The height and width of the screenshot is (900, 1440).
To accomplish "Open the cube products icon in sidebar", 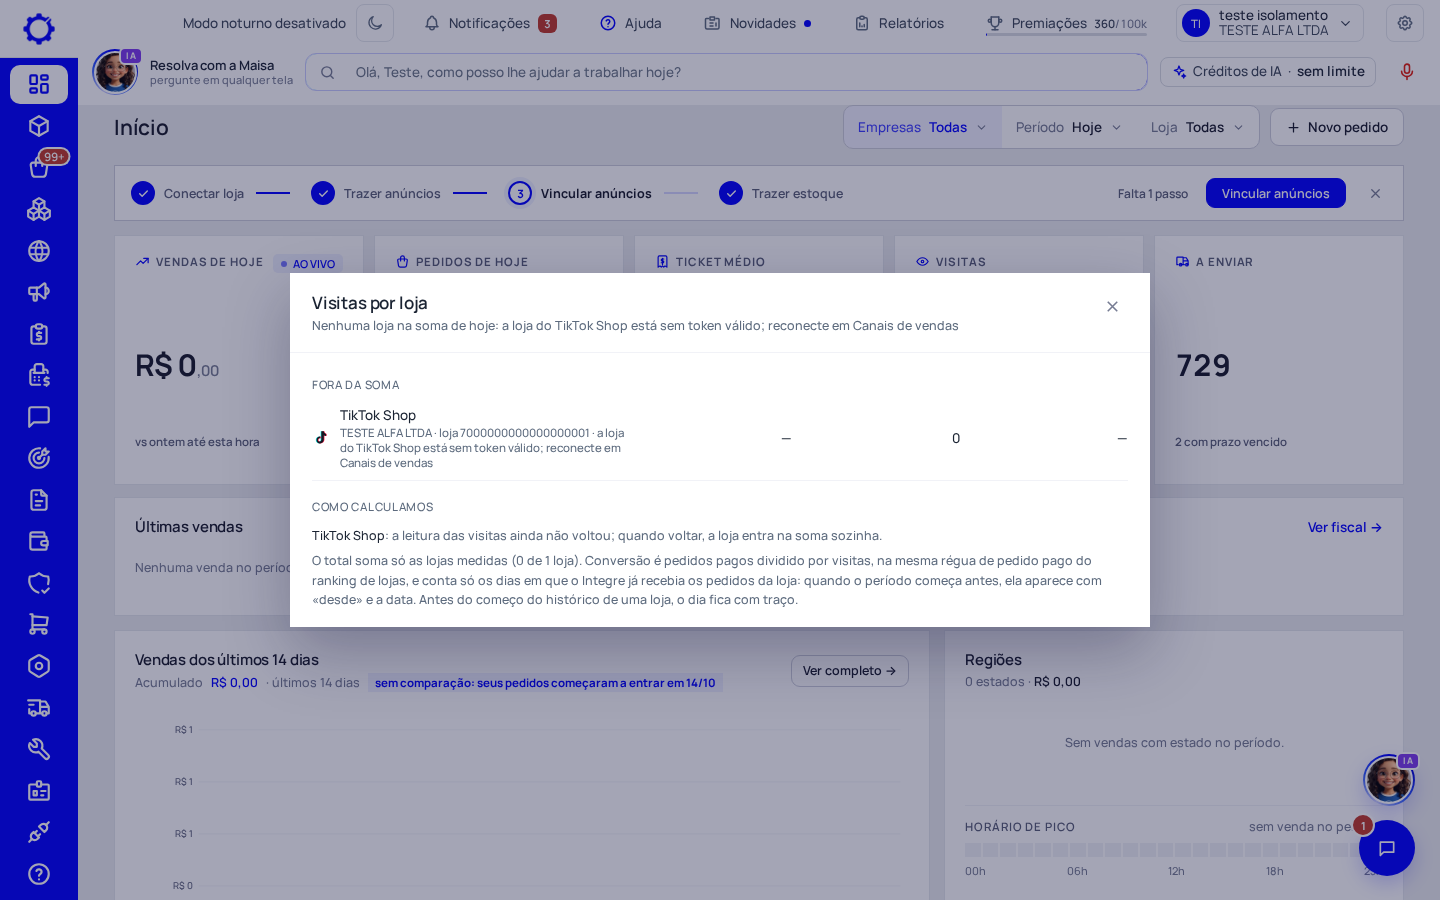I will click(x=39, y=126).
